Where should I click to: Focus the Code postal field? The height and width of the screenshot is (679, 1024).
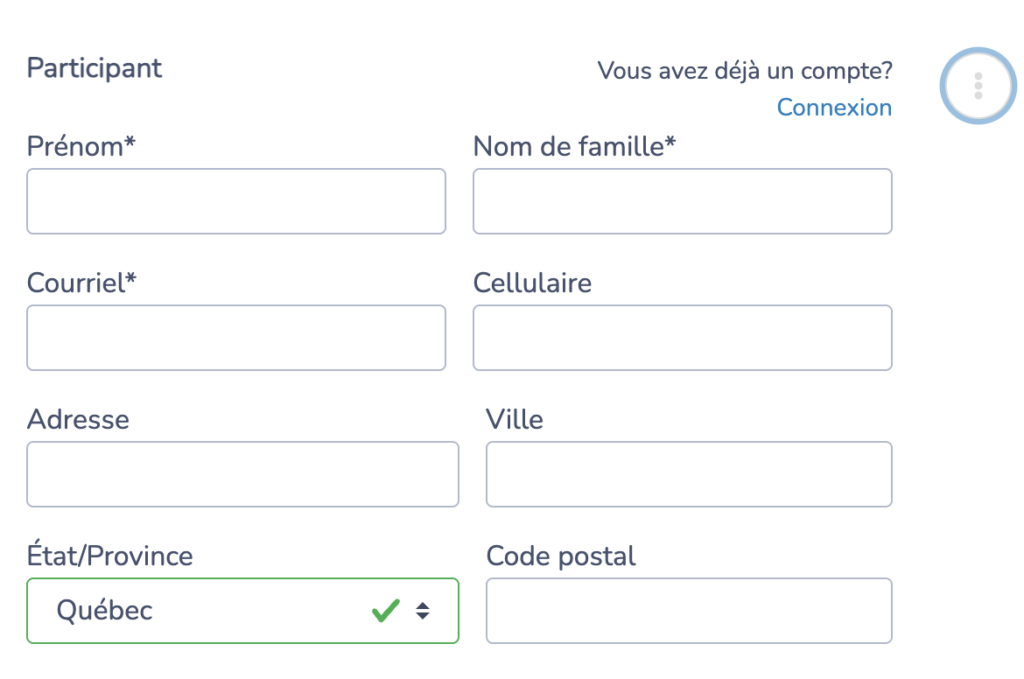(688, 610)
